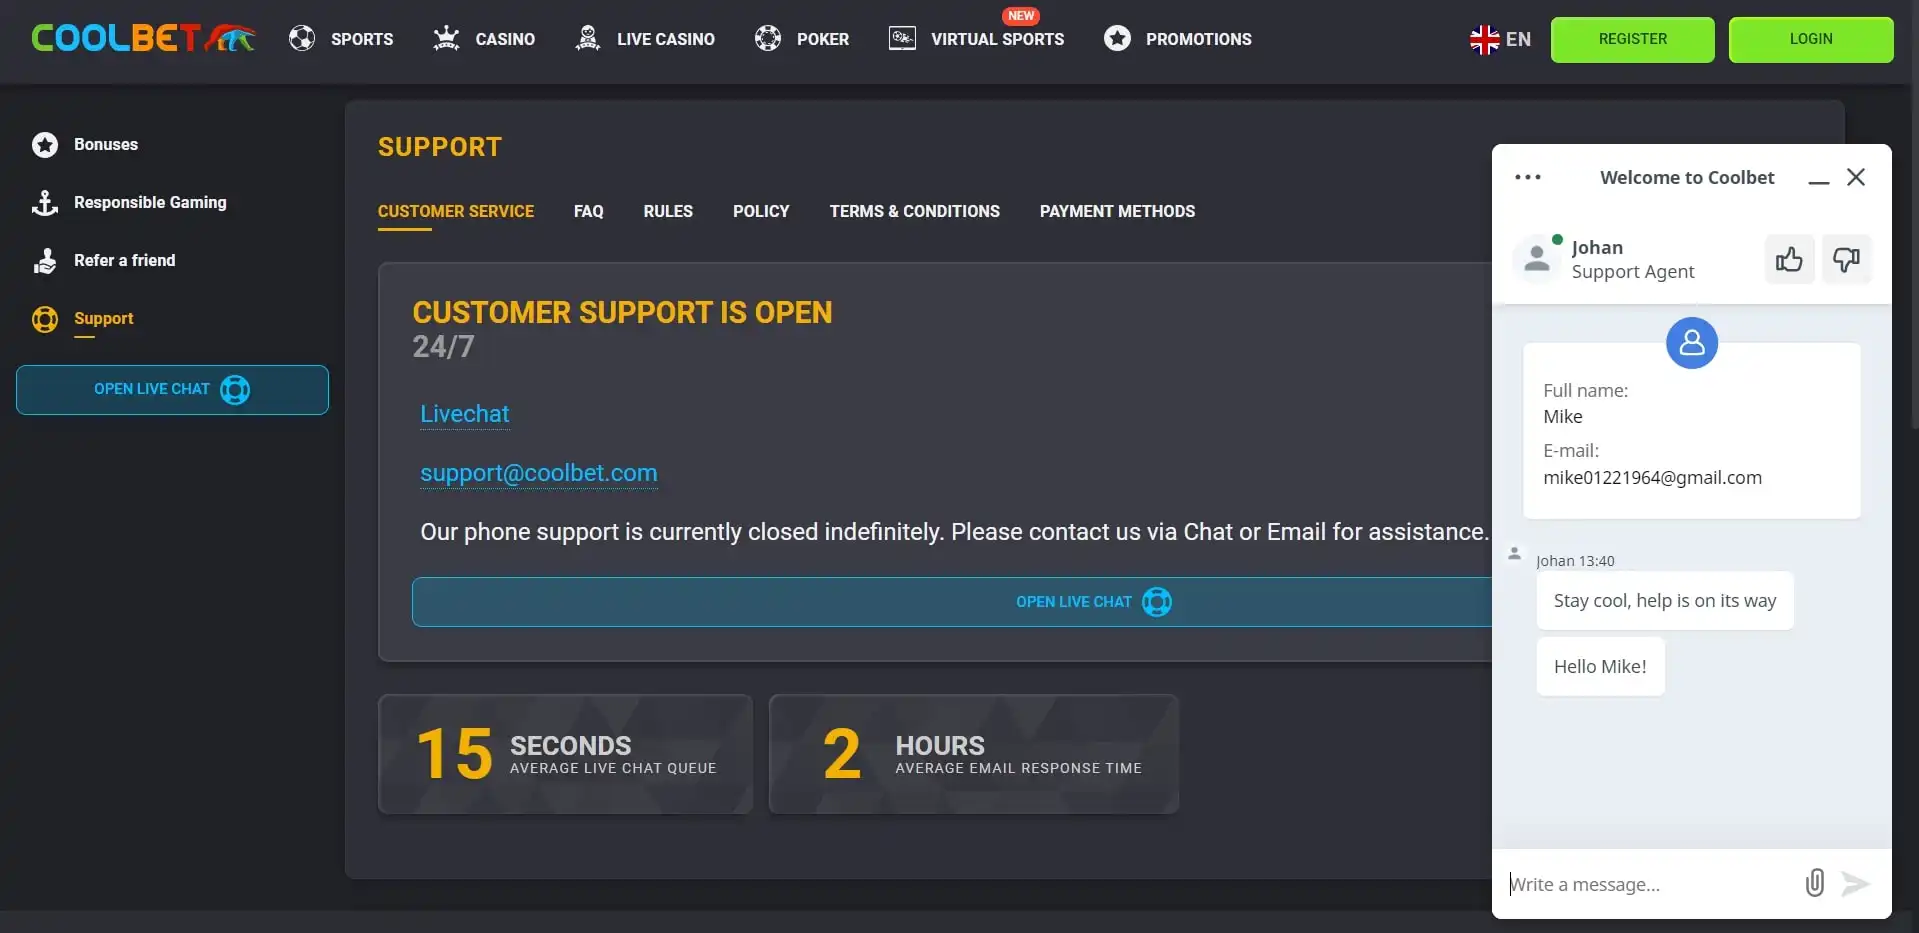Click the paperclip attachment icon

tap(1815, 883)
